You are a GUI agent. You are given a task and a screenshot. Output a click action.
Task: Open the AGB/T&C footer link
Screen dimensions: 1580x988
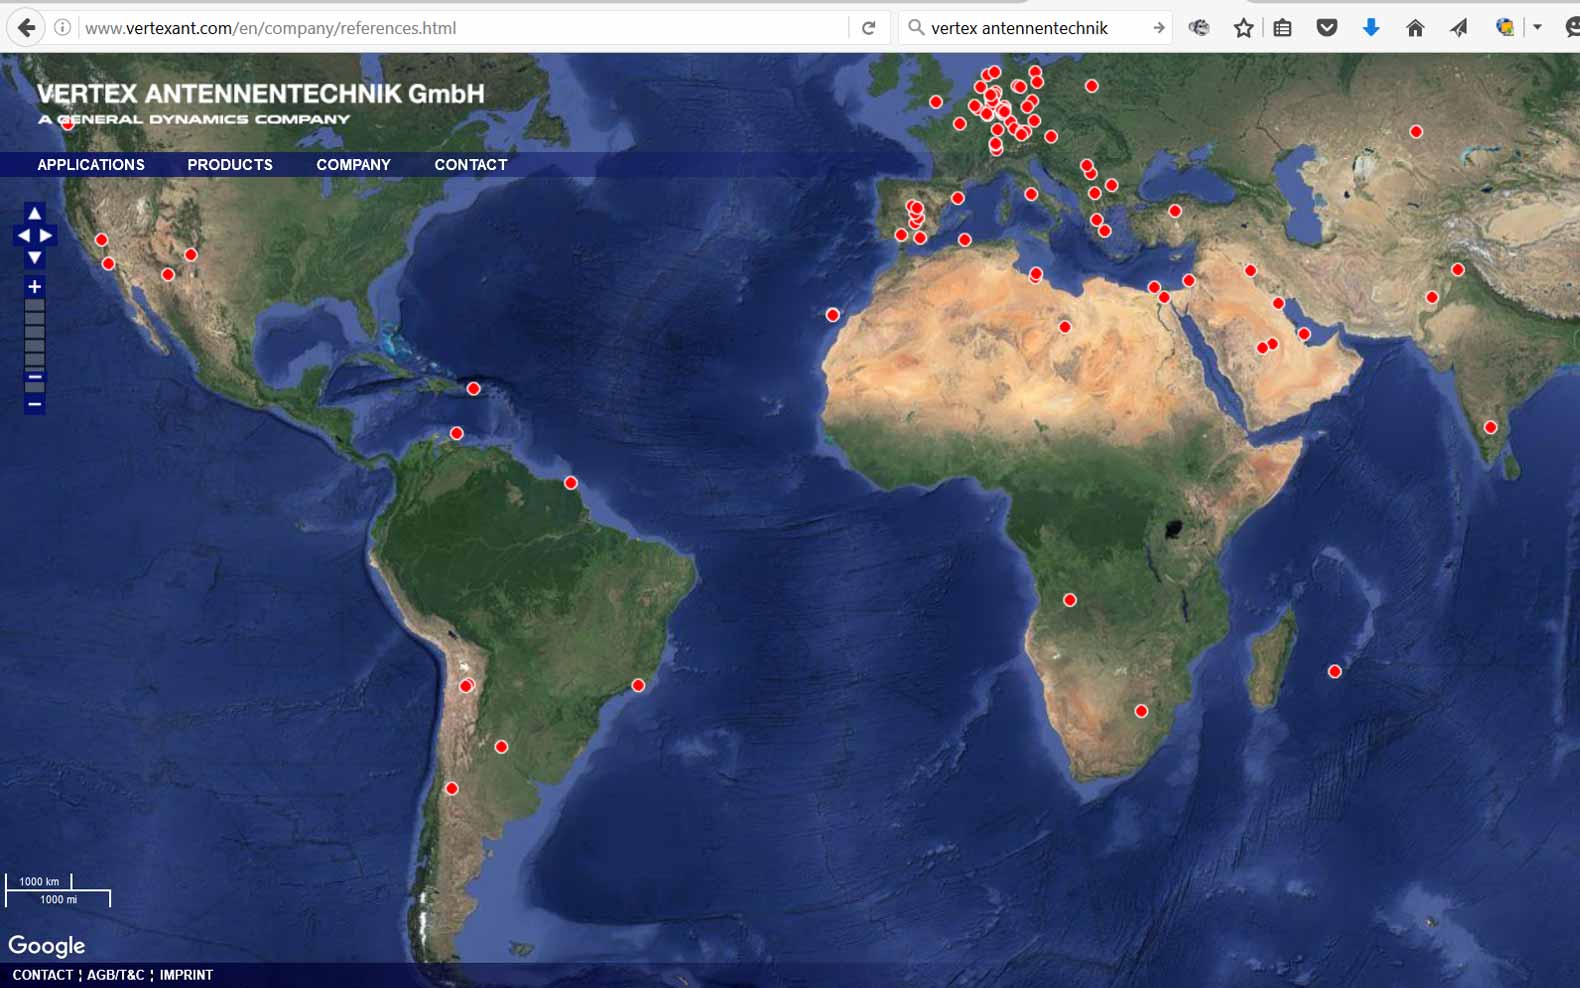point(116,975)
